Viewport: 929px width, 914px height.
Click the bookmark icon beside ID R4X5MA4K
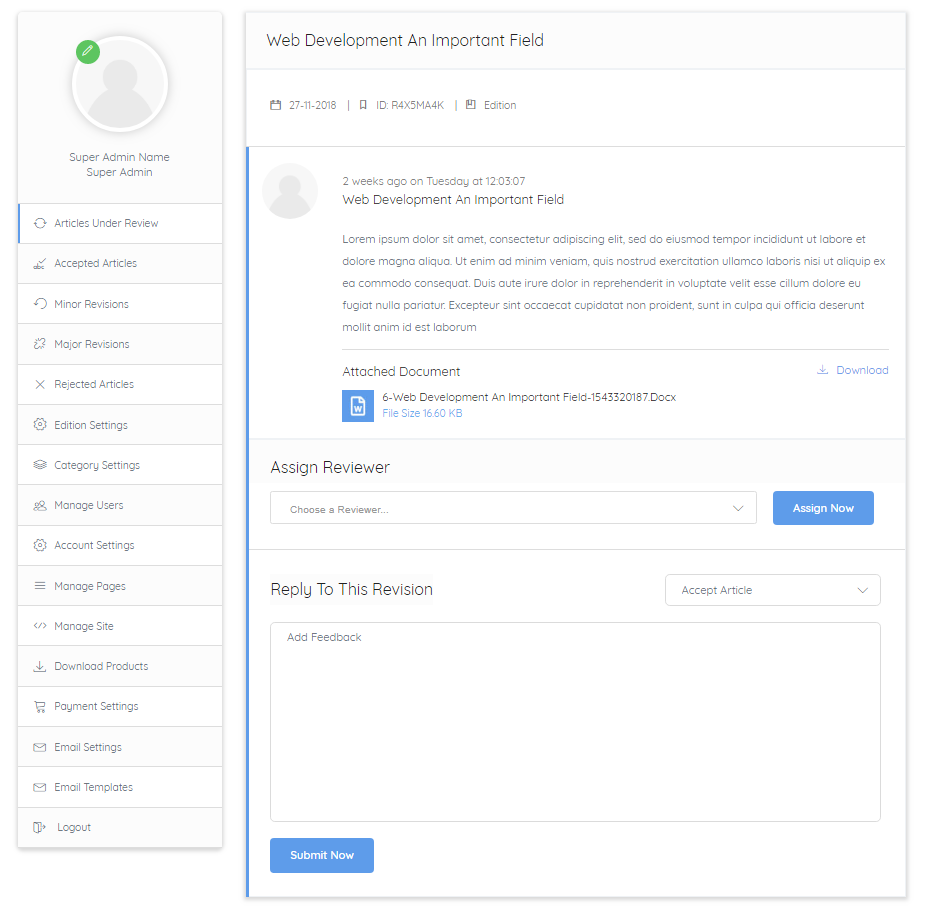(363, 105)
